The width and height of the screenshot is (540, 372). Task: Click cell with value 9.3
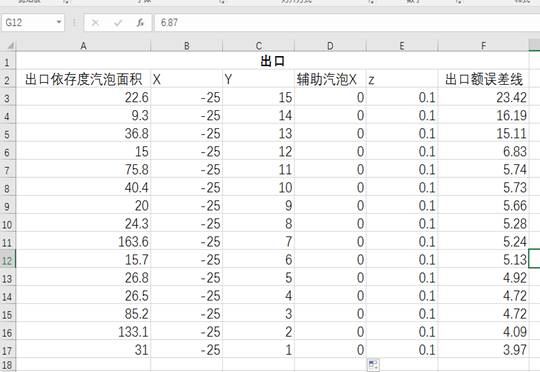click(x=83, y=115)
